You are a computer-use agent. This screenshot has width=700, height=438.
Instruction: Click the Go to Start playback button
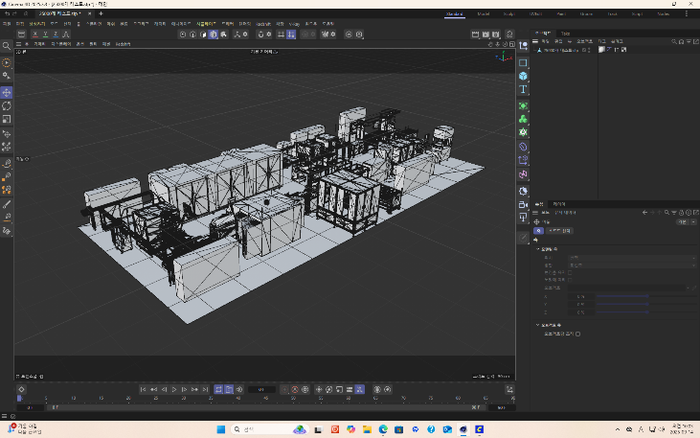click(x=143, y=389)
